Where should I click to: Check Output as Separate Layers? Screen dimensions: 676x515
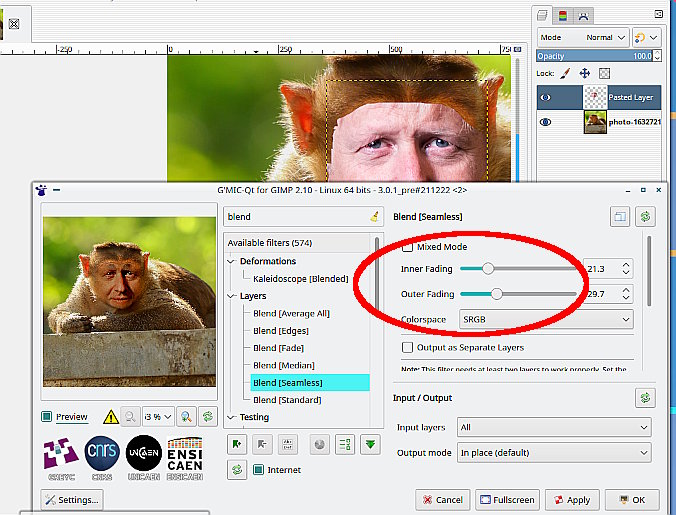[407, 347]
